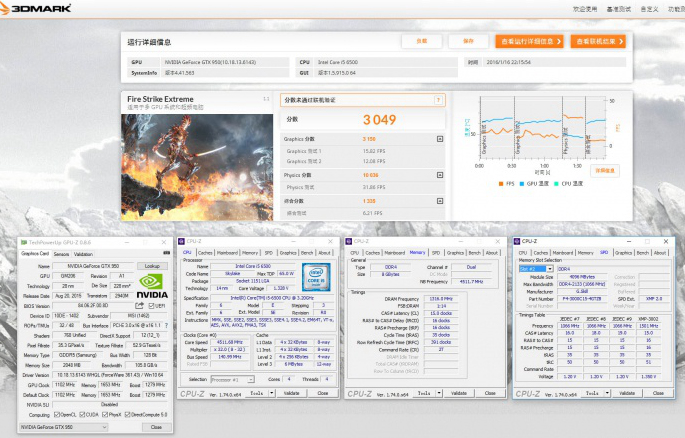Click the Bus Interface question mark in GPU-Z
685x438 pixels.
[x=166, y=325]
